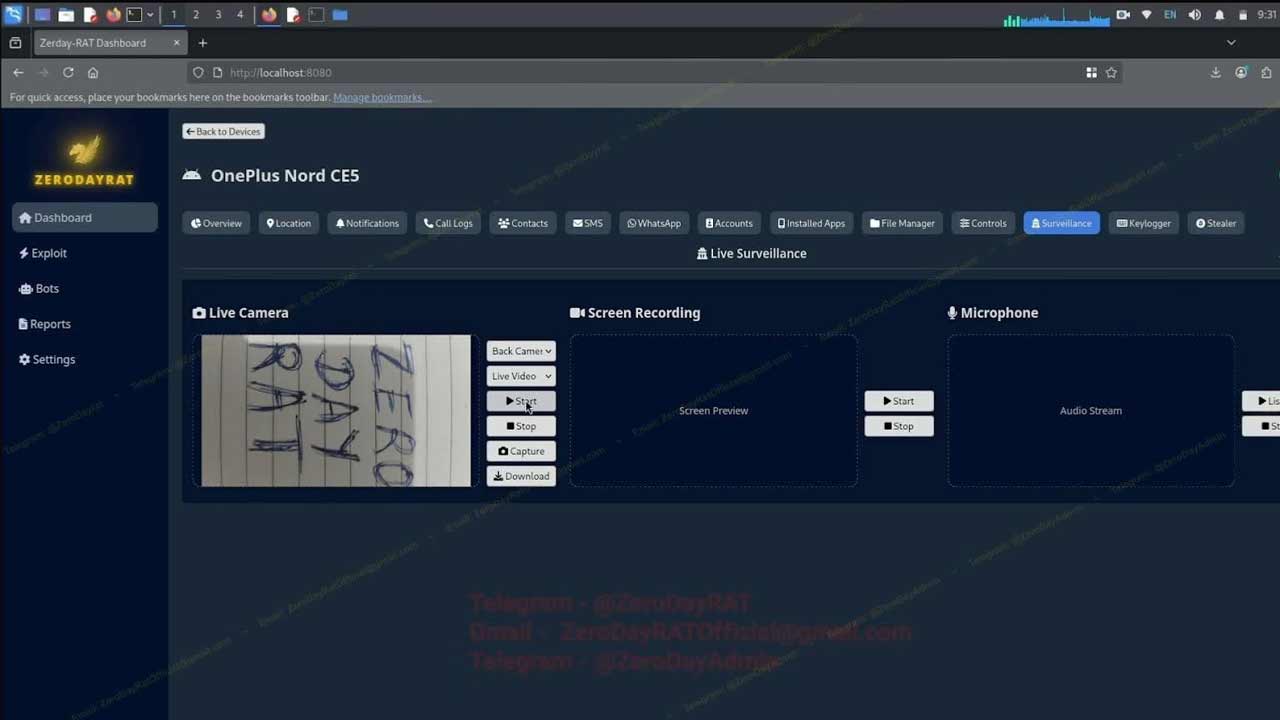Open the Location tab
The image size is (1280, 720).
point(289,223)
